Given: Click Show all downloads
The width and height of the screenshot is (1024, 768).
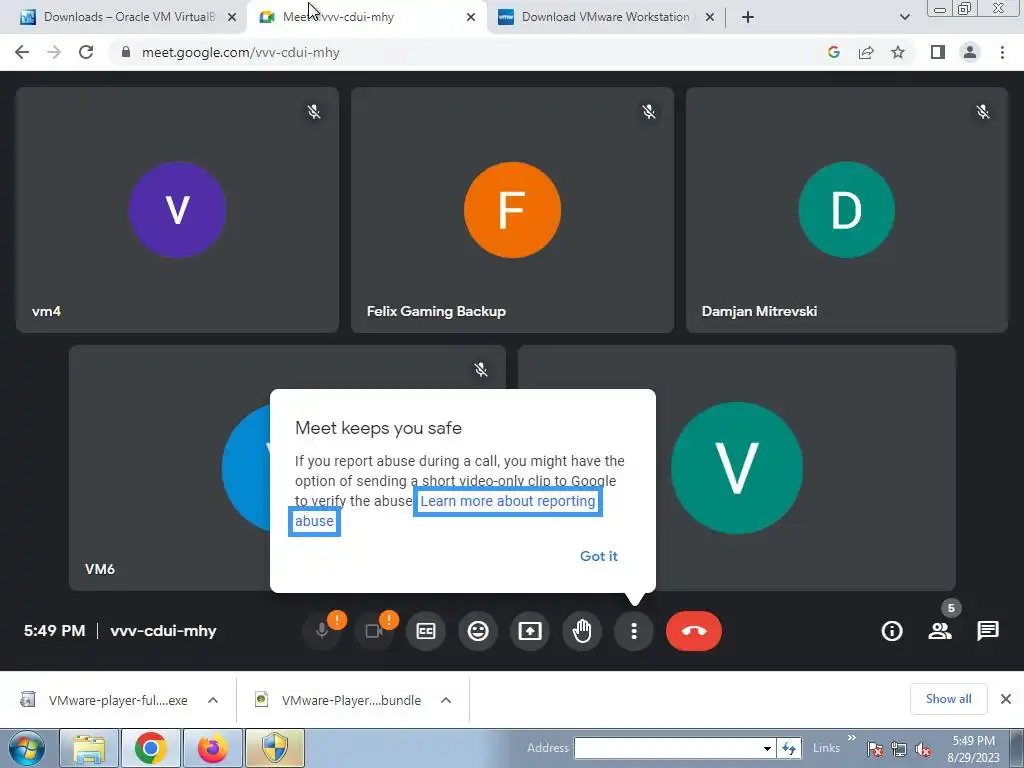Looking at the screenshot, I should click(x=948, y=699).
